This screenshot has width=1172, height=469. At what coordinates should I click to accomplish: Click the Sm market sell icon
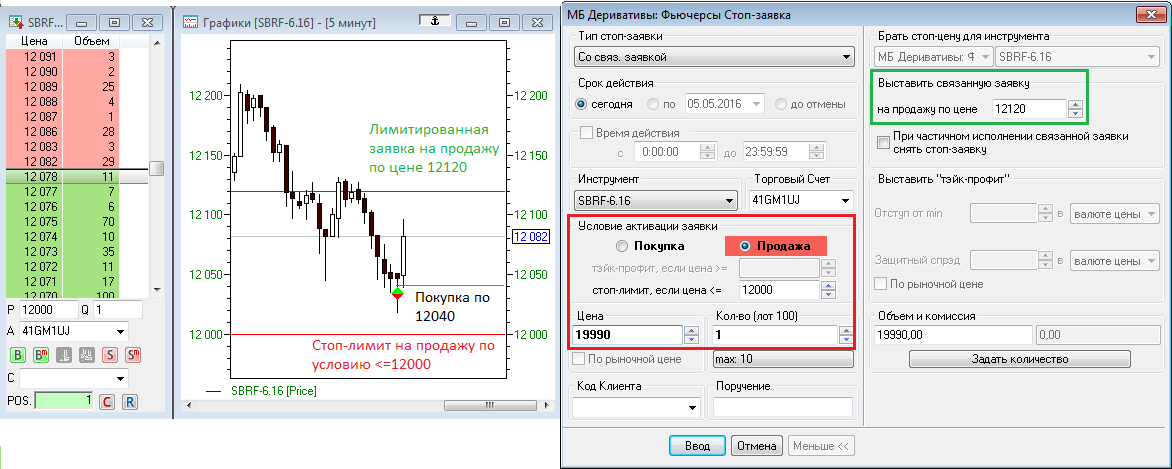pos(132,354)
